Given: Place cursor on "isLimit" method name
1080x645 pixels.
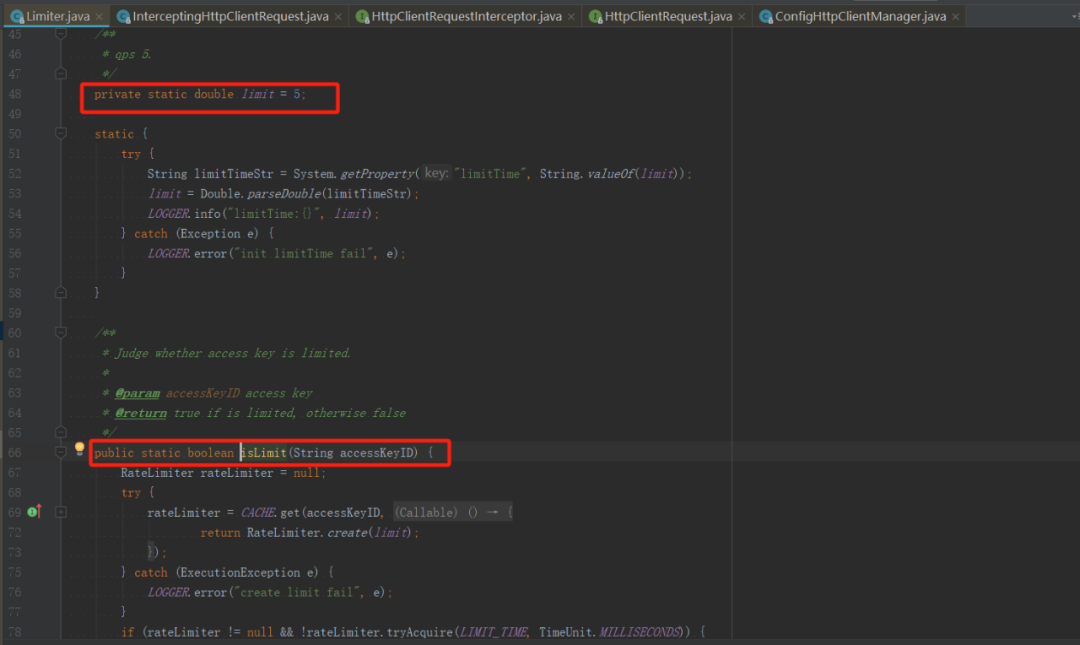Looking at the screenshot, I should click(x=264, y=453).
